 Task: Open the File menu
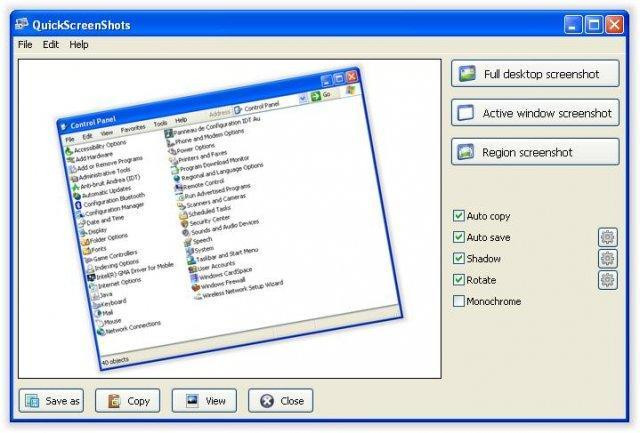click(25, 44)
